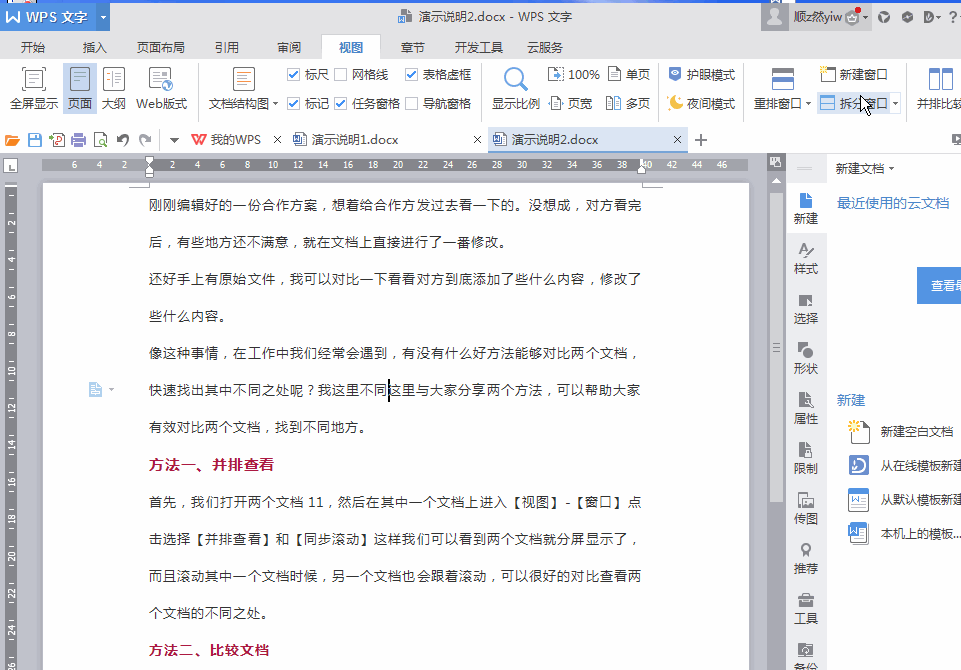This screenshot has width=961, height=670.
Task: Click the ruler tab-stop selector corner box
Action: [x=10, y=166]
